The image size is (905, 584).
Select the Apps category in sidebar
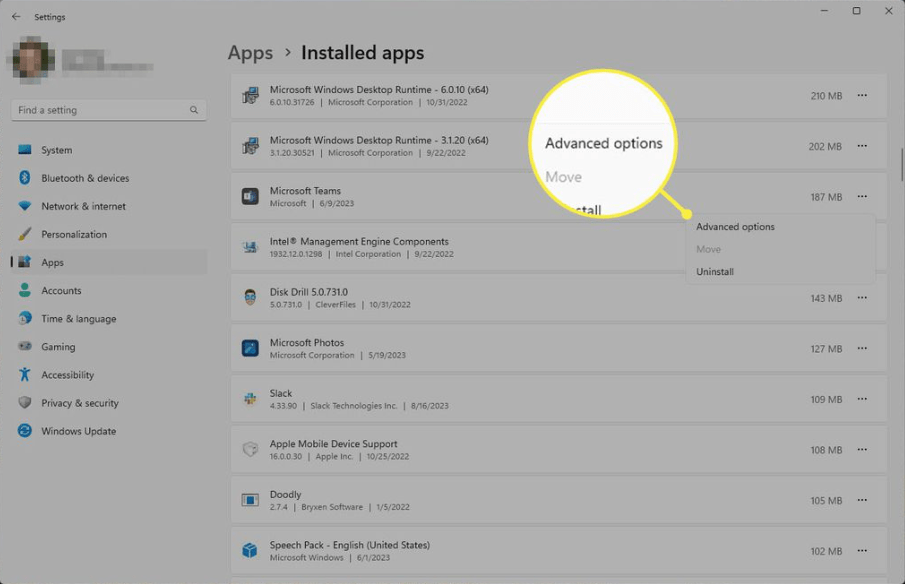pos(109,263)
